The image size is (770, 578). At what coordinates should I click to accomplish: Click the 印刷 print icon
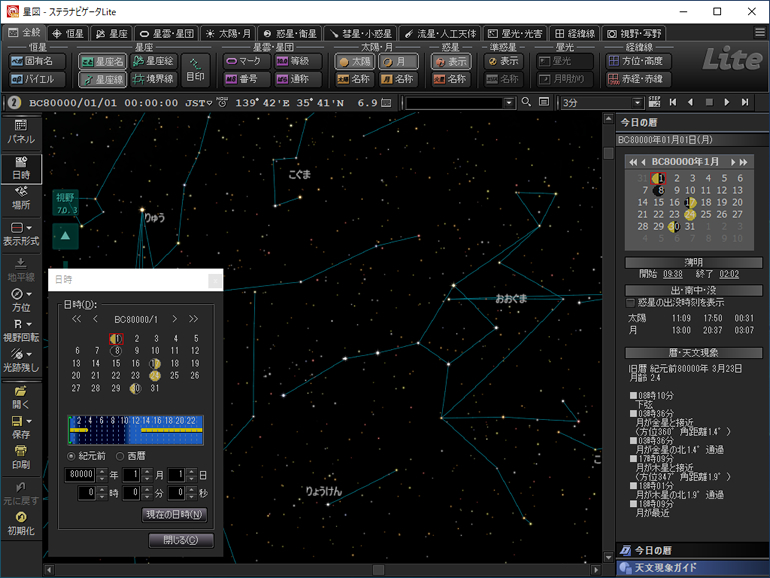click(x=21, y=457)
